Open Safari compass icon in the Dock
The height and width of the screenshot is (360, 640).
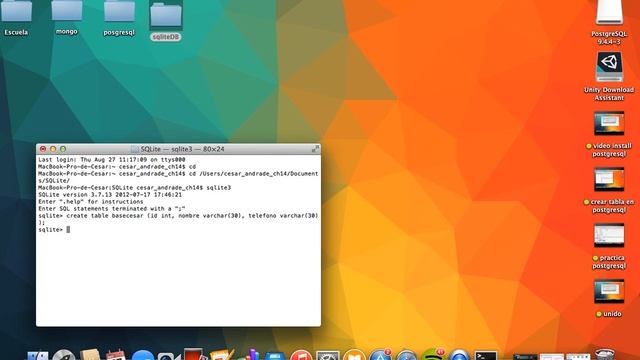click(x=407, y=355)
